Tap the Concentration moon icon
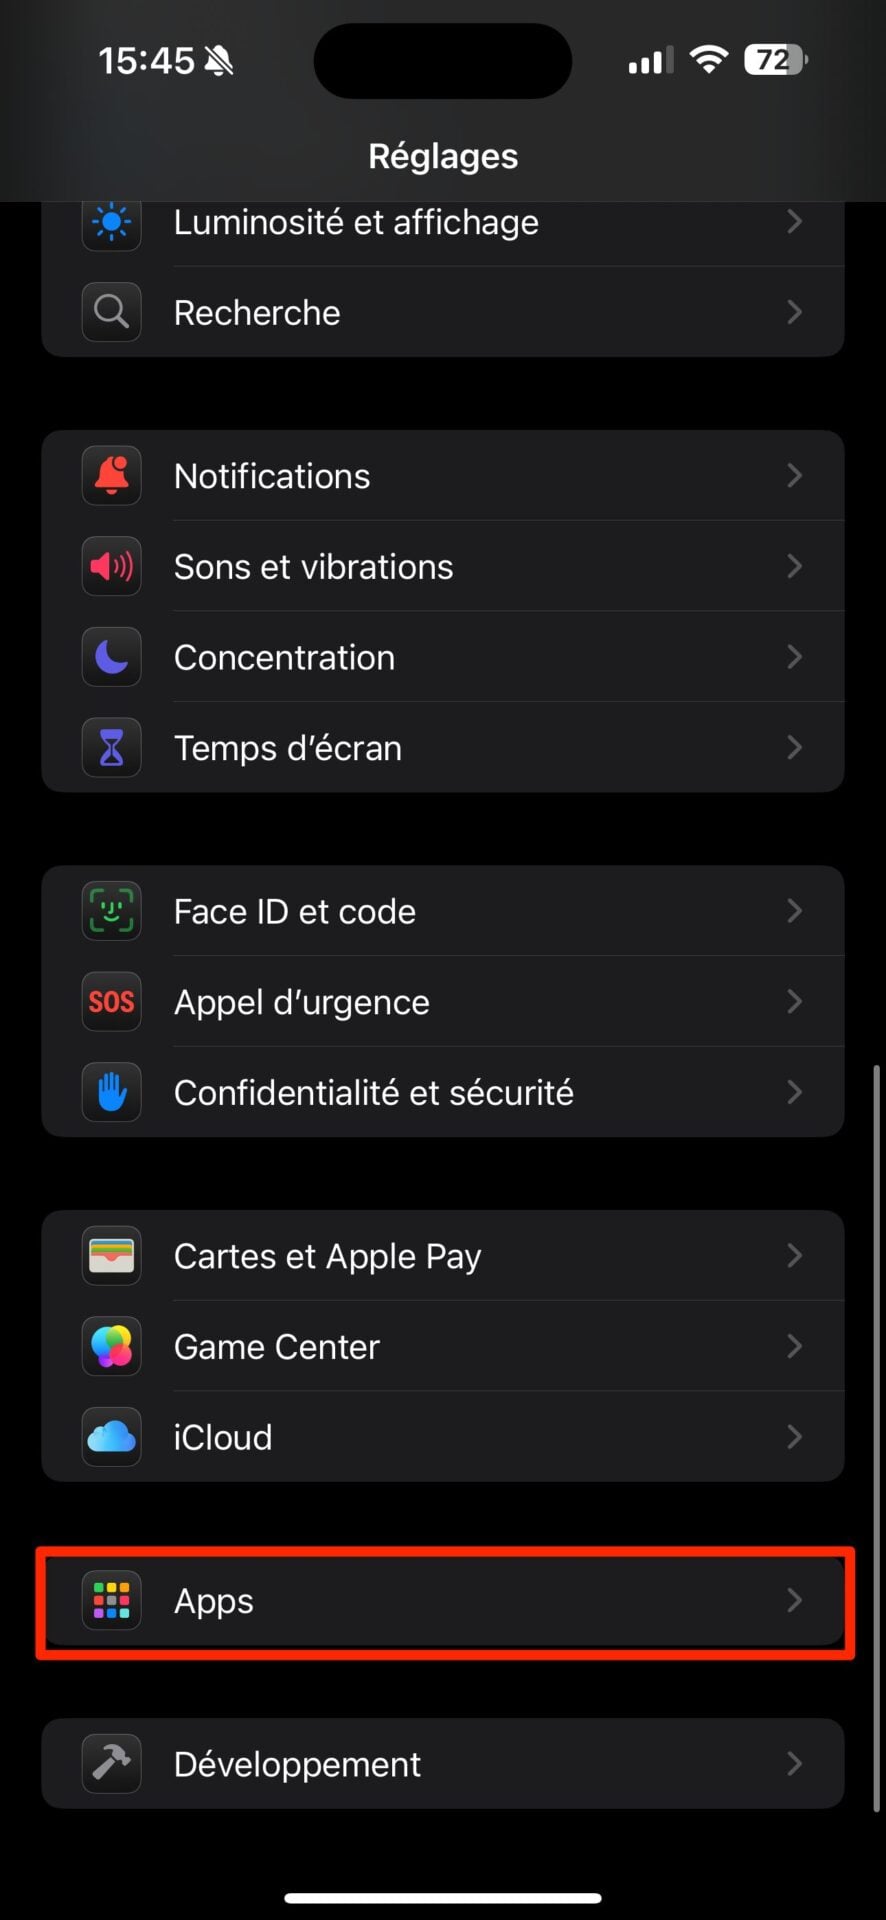The width and height of the screenshot is (886, 1920). 111,657
